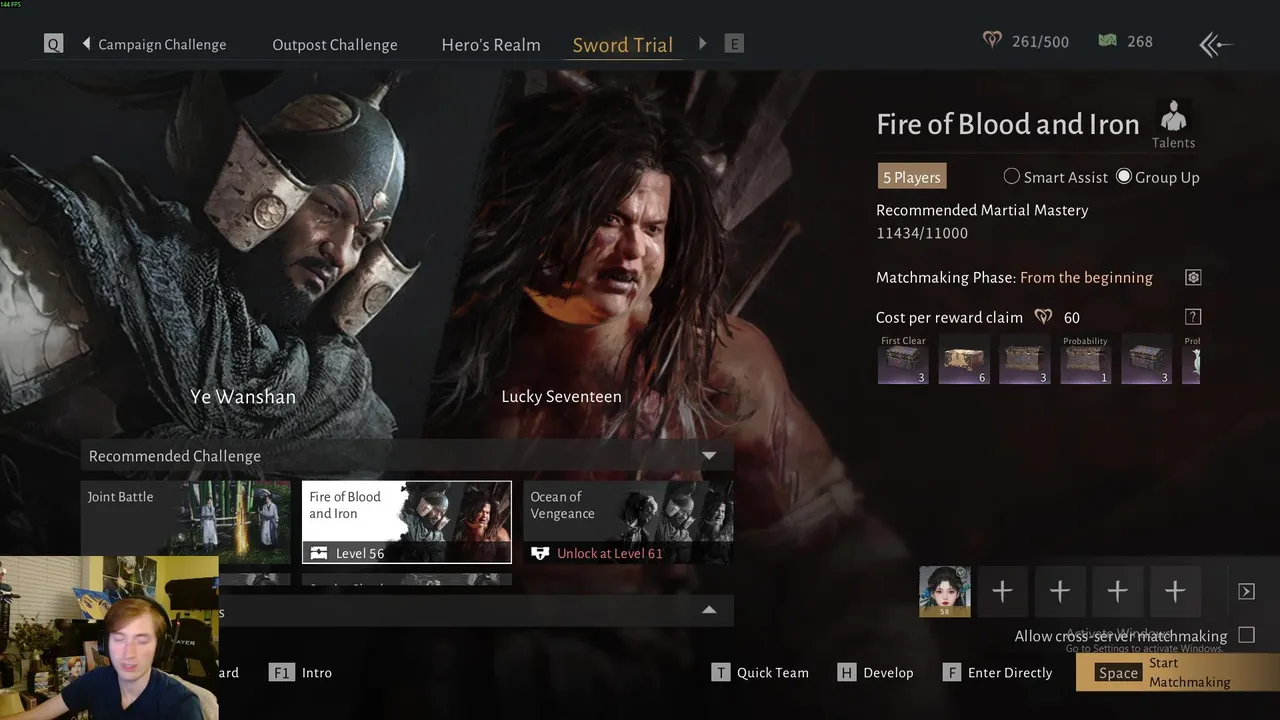Screen dimensions: 1280x720
Task: Add teammate in first empty plus slot
Action: [1002, 591]
